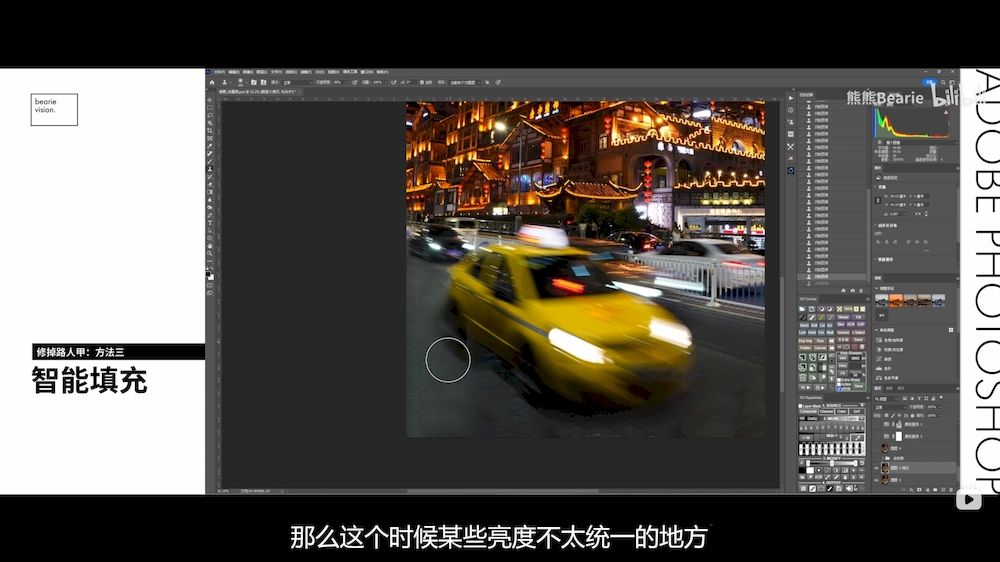Select the Crop tool

pos(210,131)
